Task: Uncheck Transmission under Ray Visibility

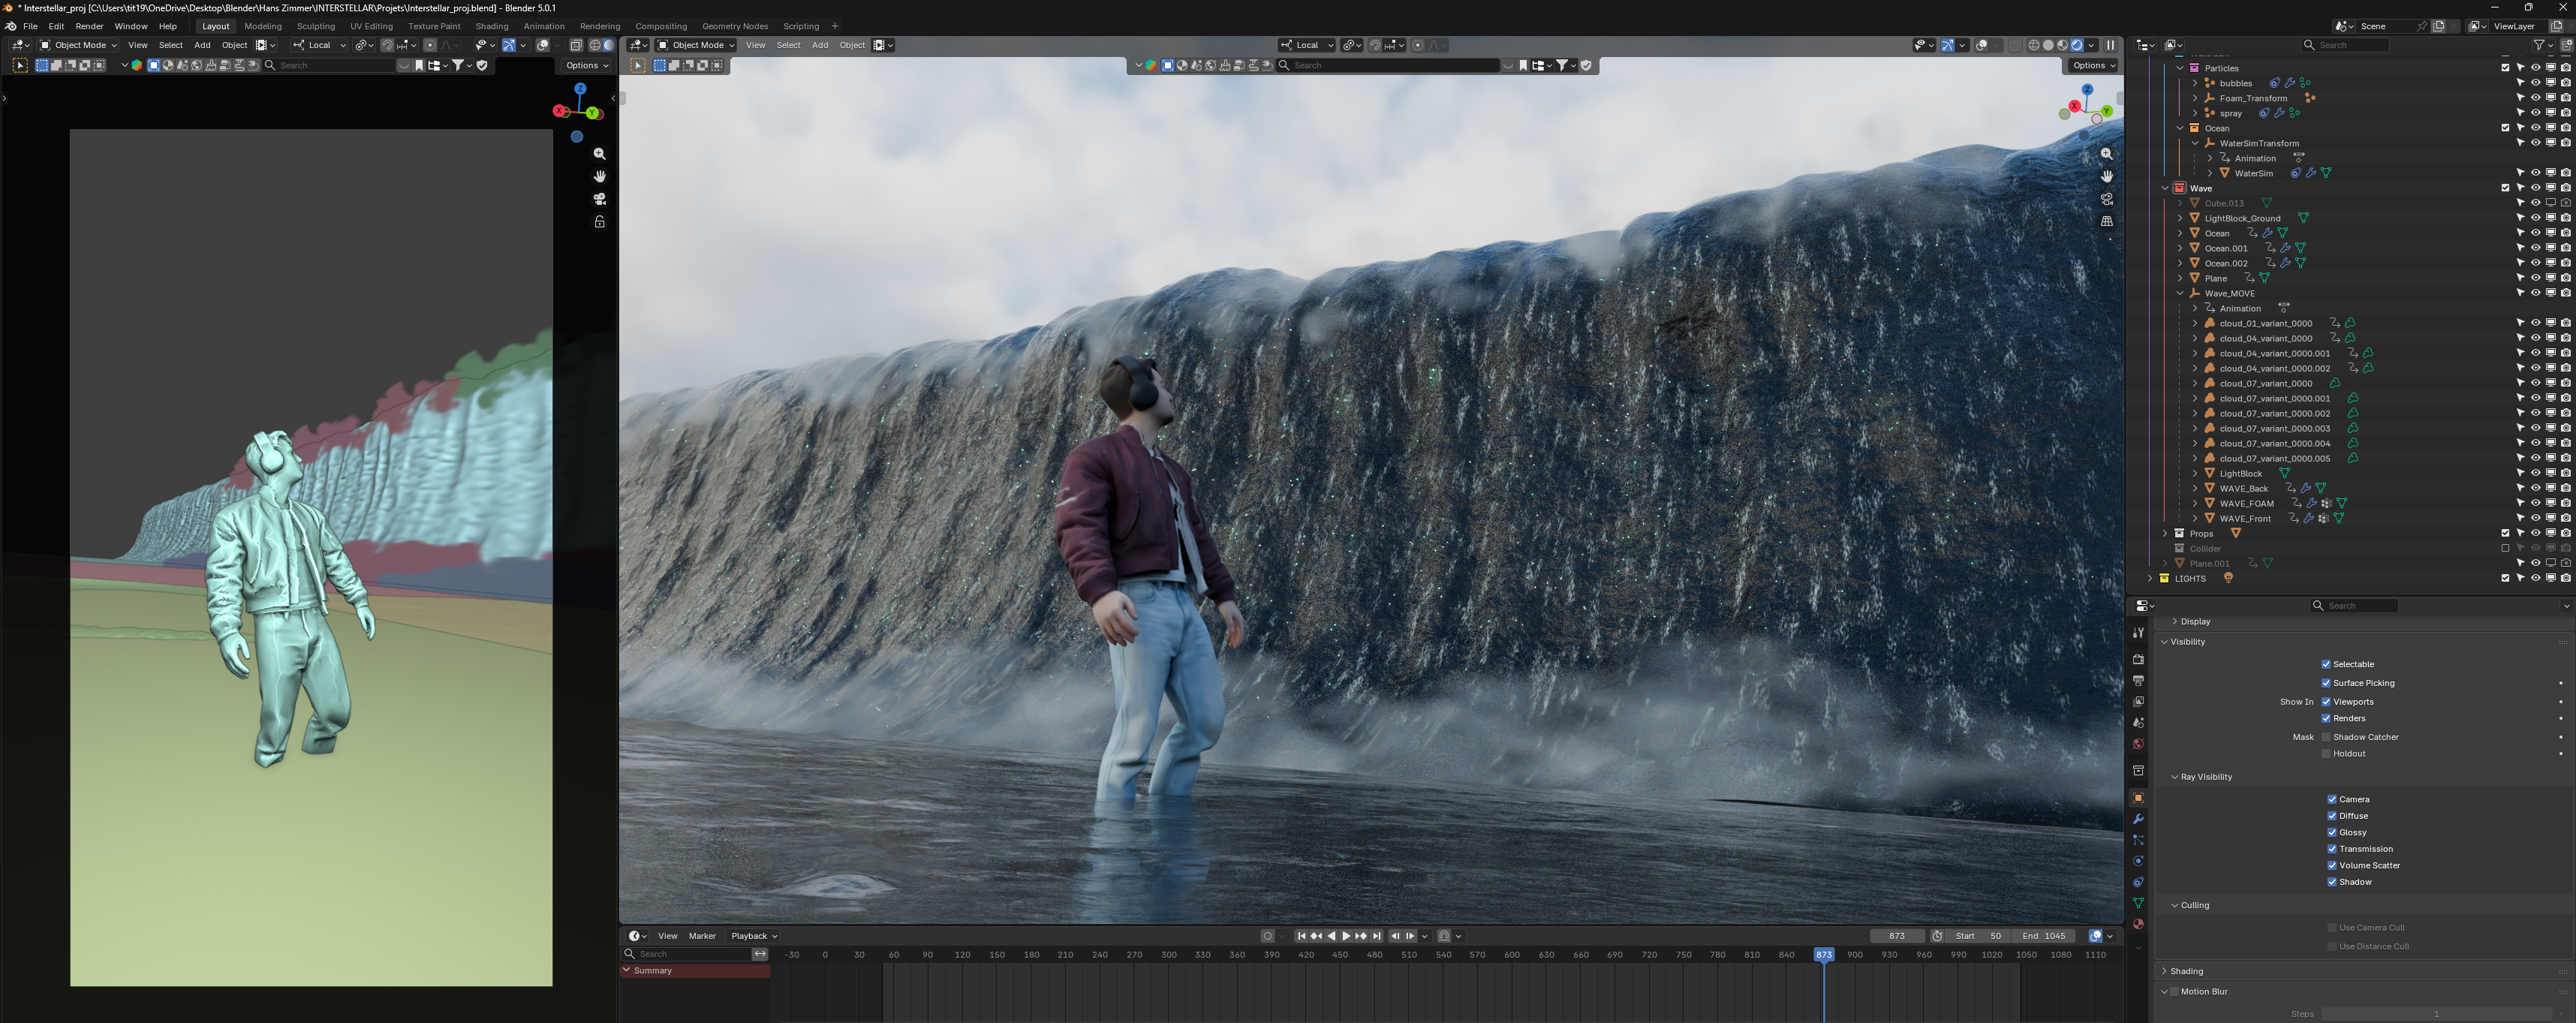Action: [x=2332, y=848]
